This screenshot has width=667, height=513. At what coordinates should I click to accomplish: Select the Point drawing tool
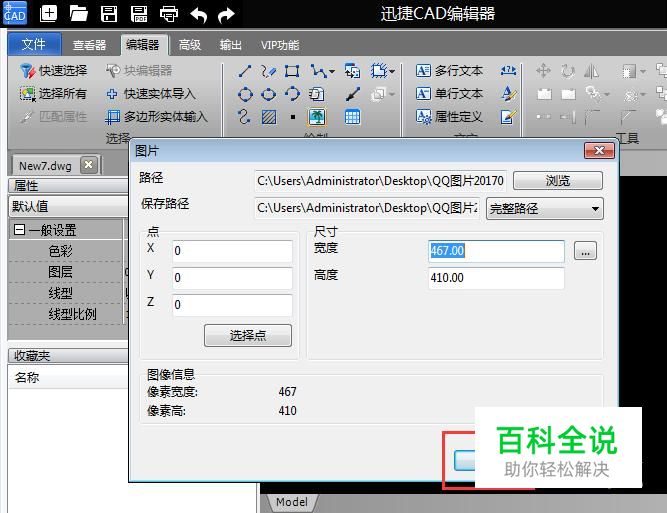click(x=293, y=117)
